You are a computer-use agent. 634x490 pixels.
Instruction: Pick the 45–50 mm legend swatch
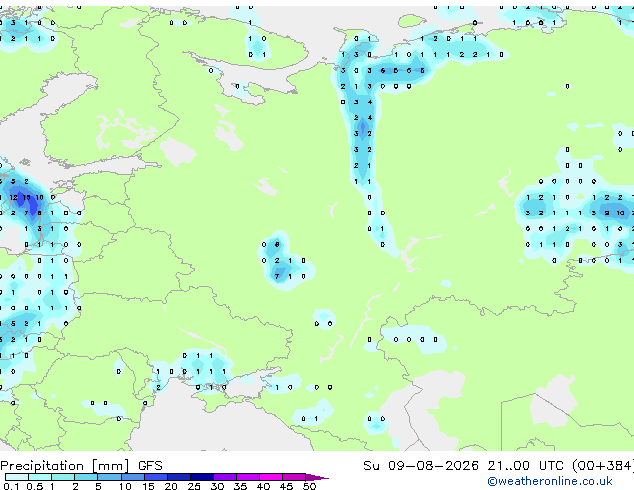294,477
